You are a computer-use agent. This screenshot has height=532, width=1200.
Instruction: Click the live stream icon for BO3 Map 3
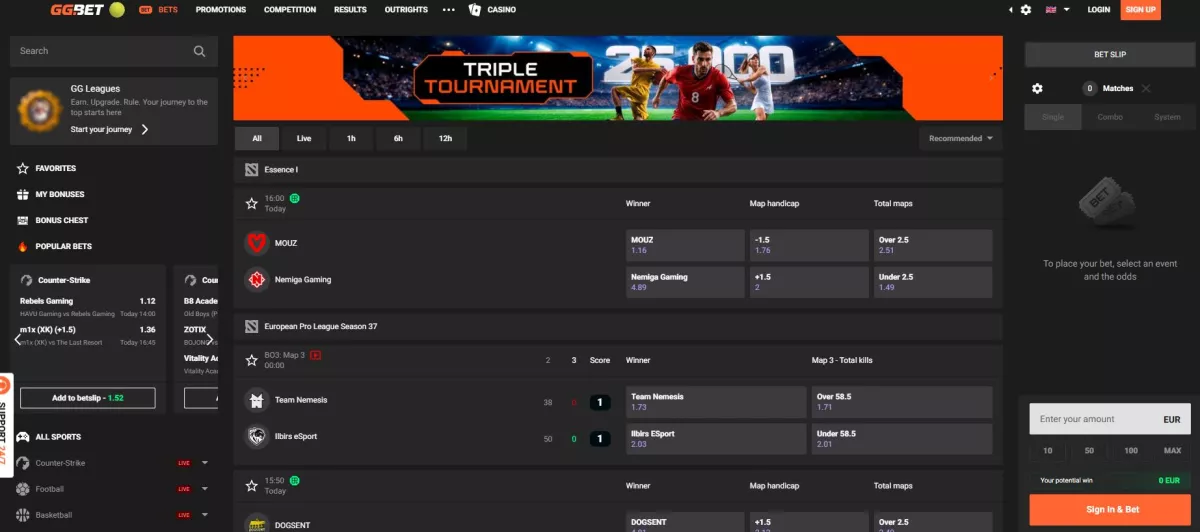316,355
